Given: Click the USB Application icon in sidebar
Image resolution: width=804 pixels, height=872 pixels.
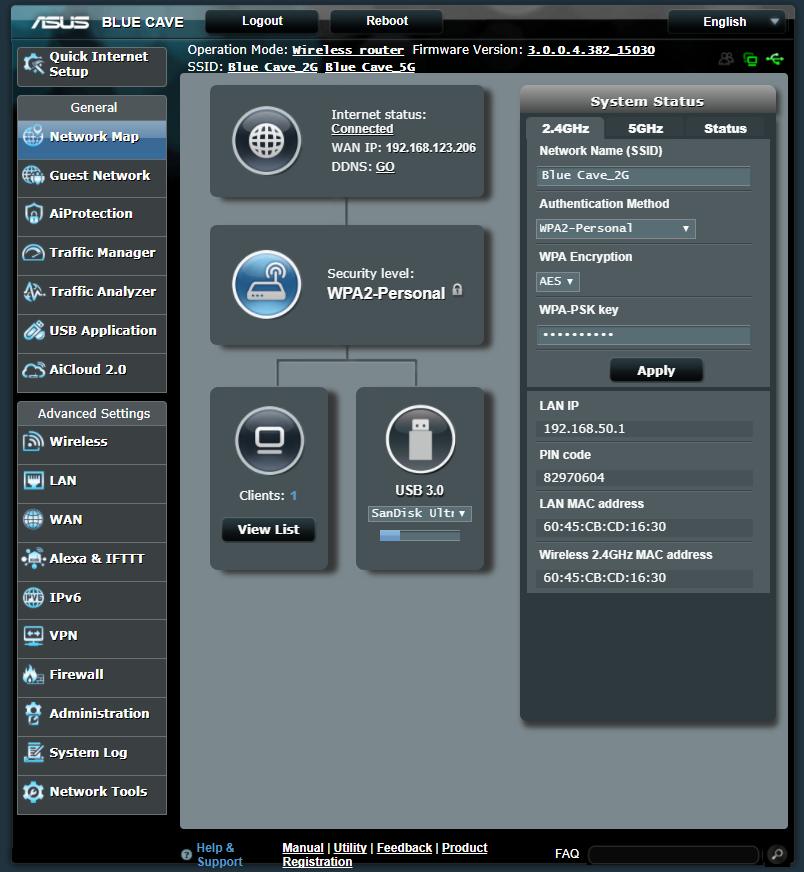Looking at the screenshot, I should pos(33,330).
